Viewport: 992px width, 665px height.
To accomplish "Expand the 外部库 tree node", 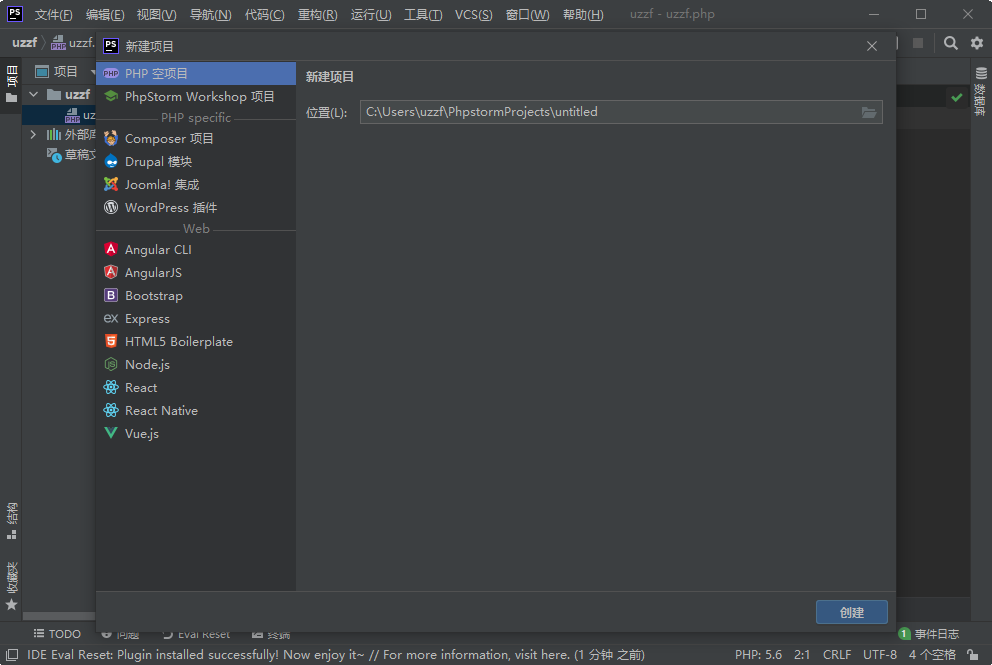I will [x=33, y=135].
